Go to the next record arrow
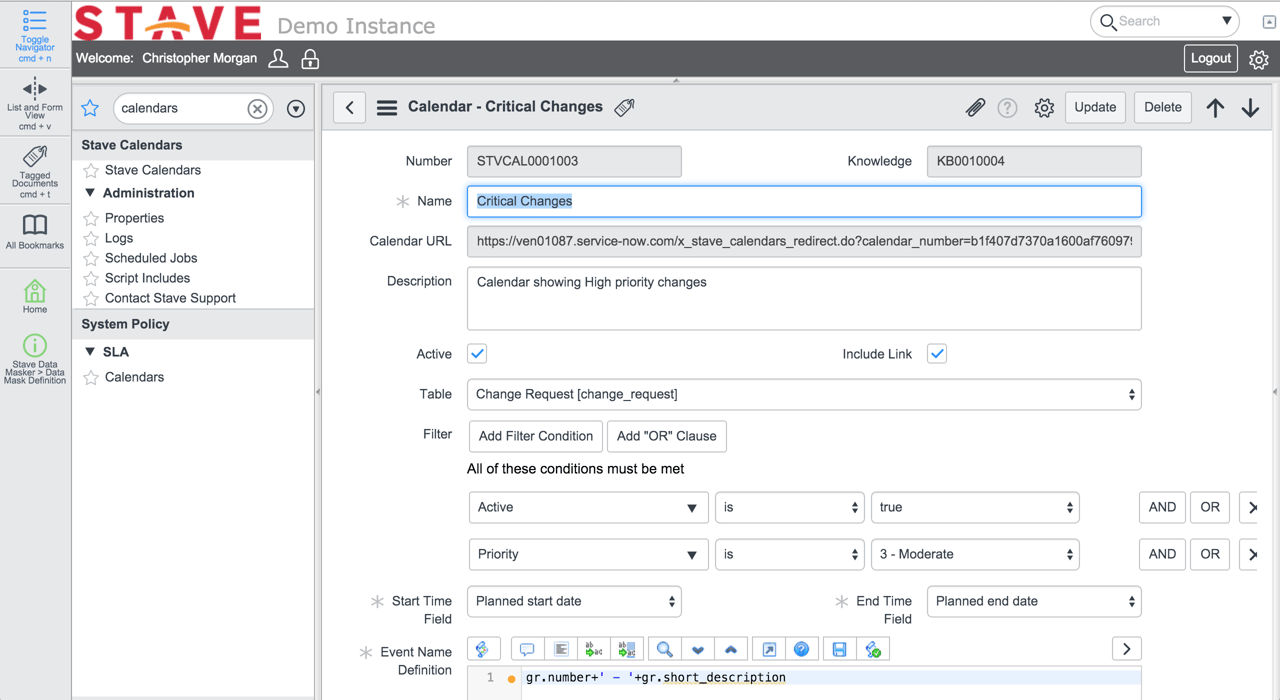 click(x=1250, y=108)
